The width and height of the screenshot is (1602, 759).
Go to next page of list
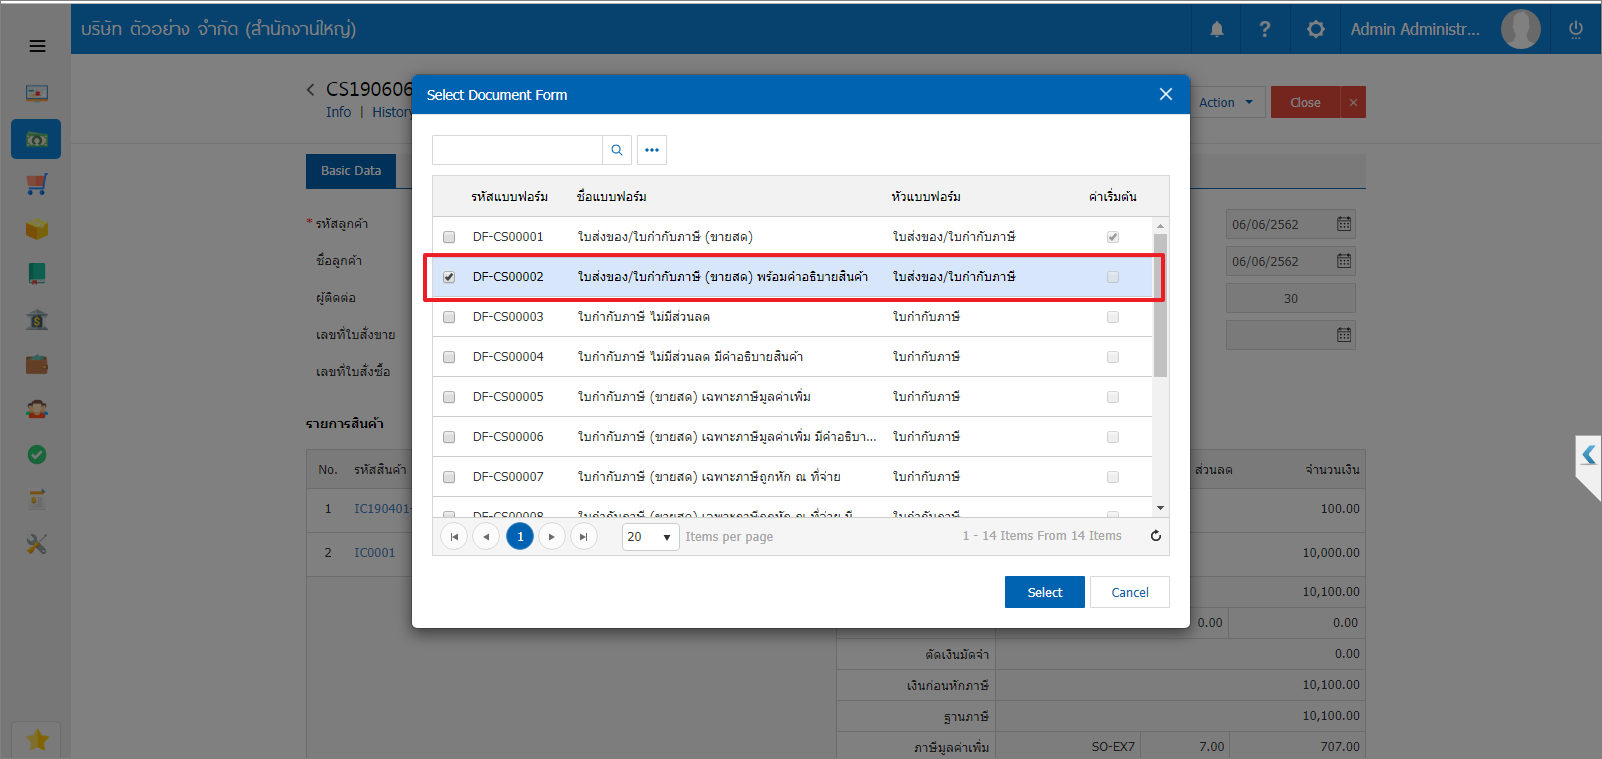tap(552, 537)
